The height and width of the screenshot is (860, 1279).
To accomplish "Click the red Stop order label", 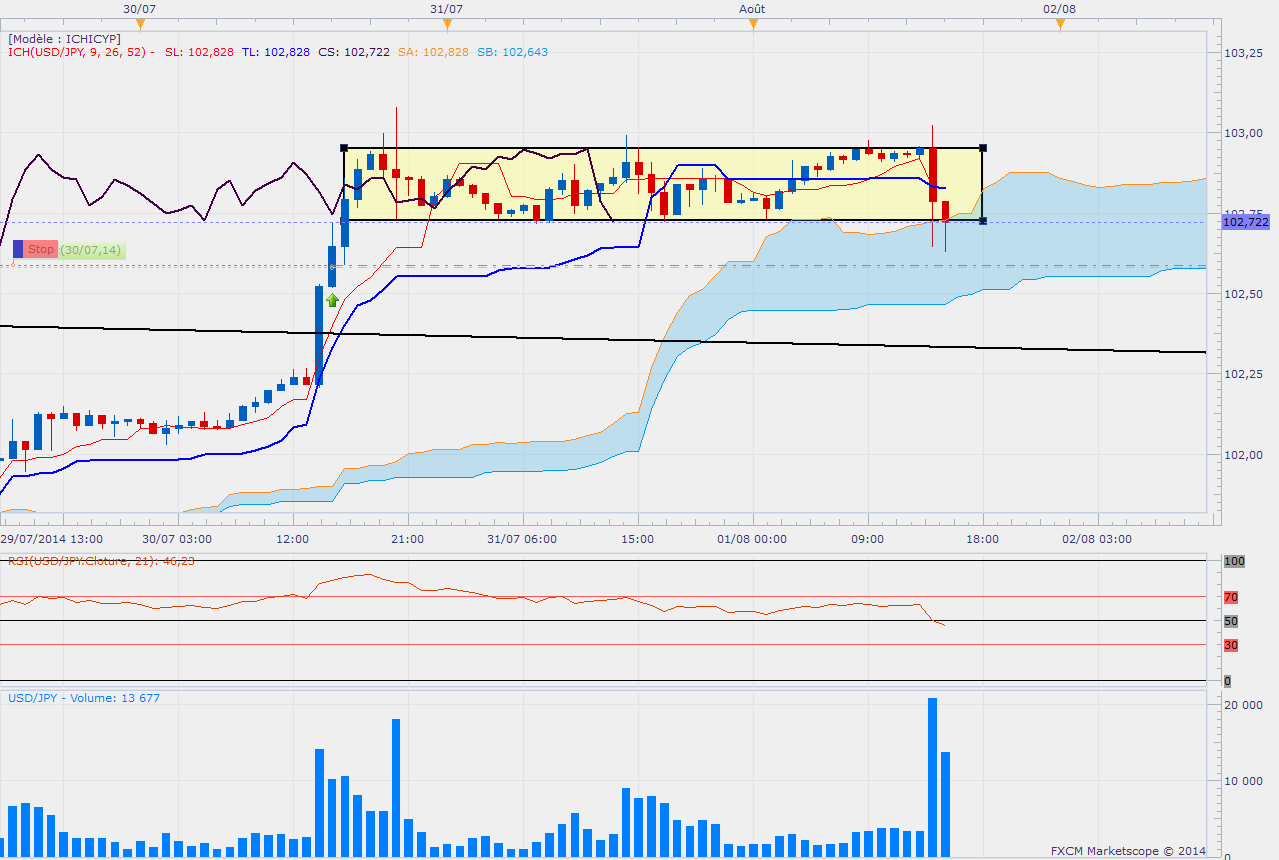I will [41, 249].
